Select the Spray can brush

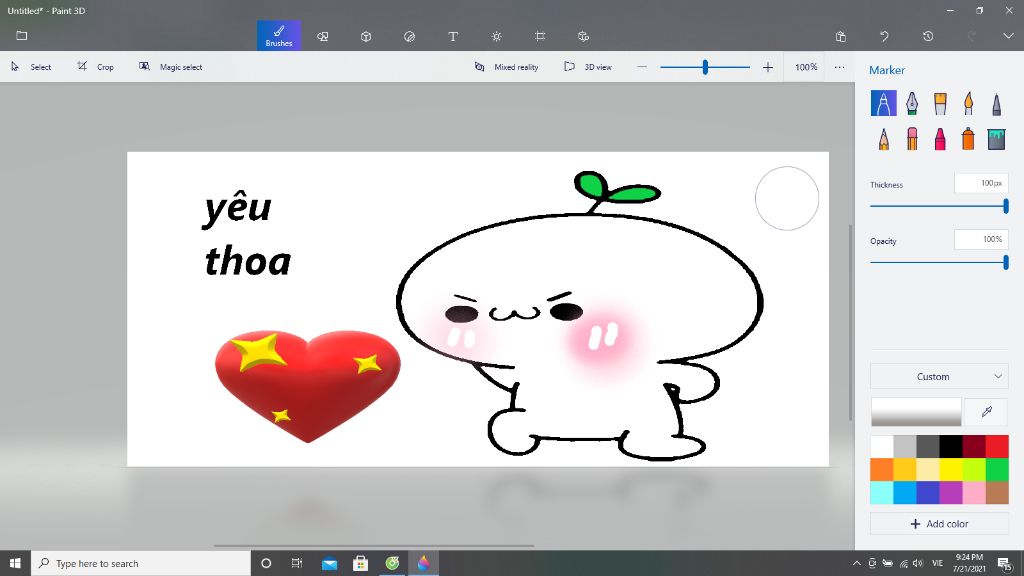pyautogui.click(x=968, y=138)
